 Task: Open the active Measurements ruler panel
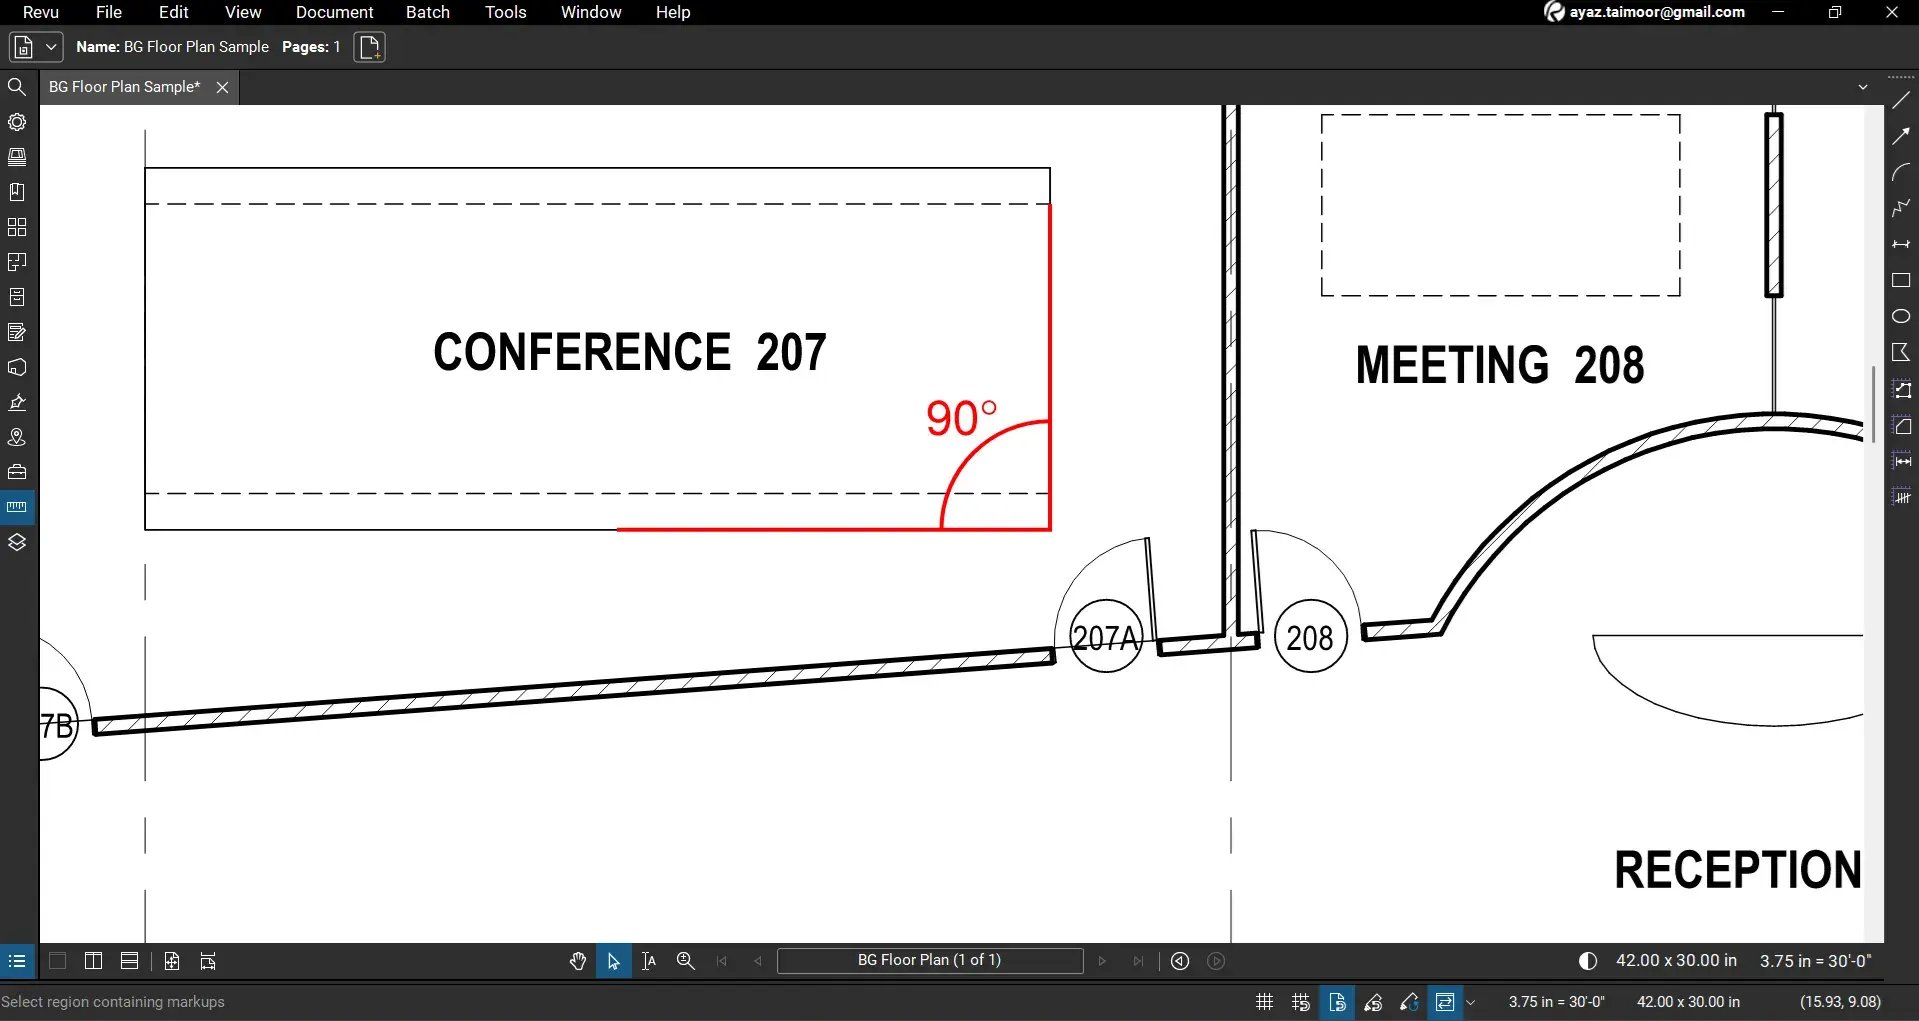click(17, 507)
